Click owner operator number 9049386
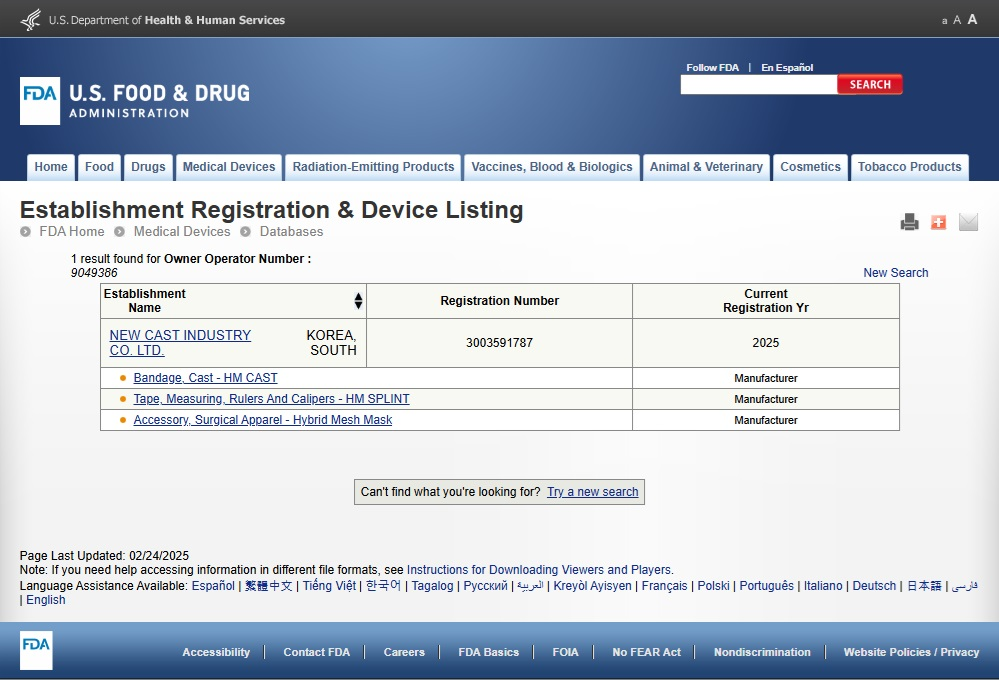 tap(94, 273)
